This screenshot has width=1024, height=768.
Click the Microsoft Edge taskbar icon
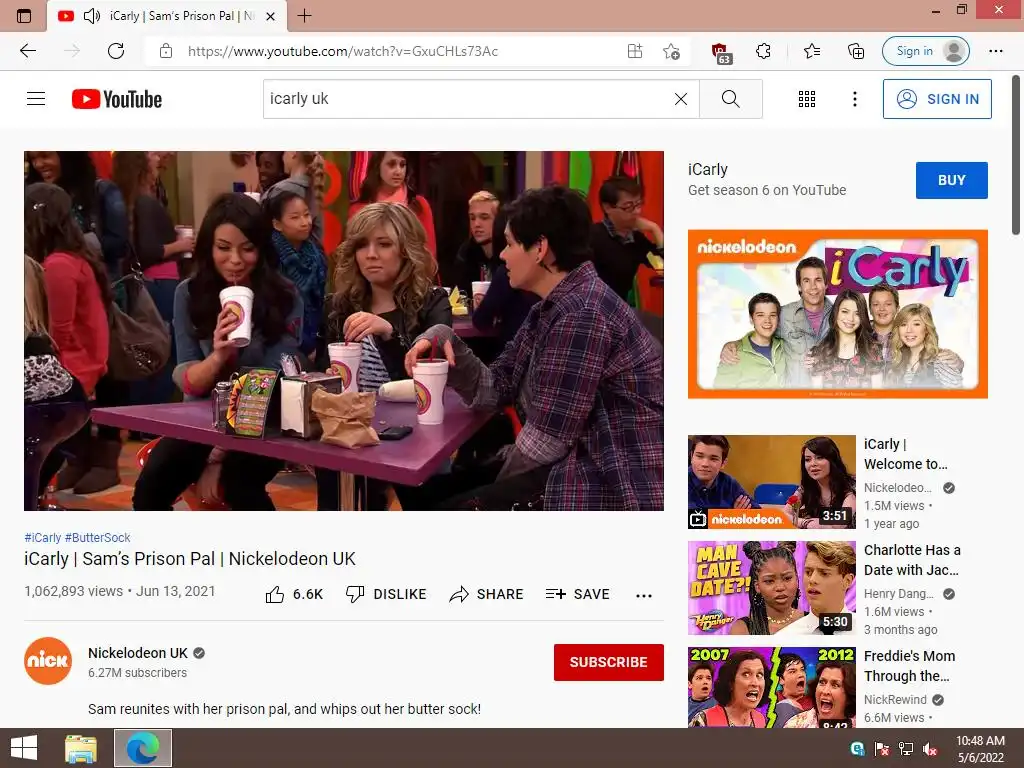pos(143,748)
